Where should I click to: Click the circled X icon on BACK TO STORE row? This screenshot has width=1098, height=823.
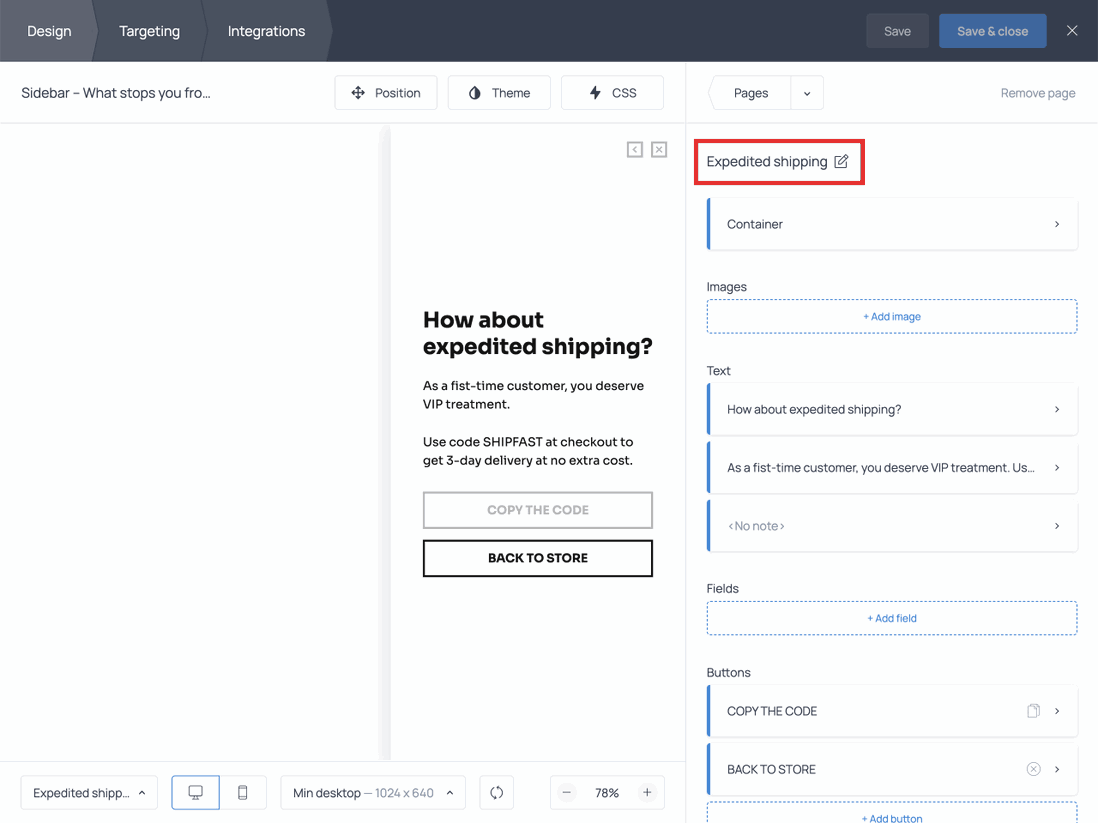coord(1033,769)
